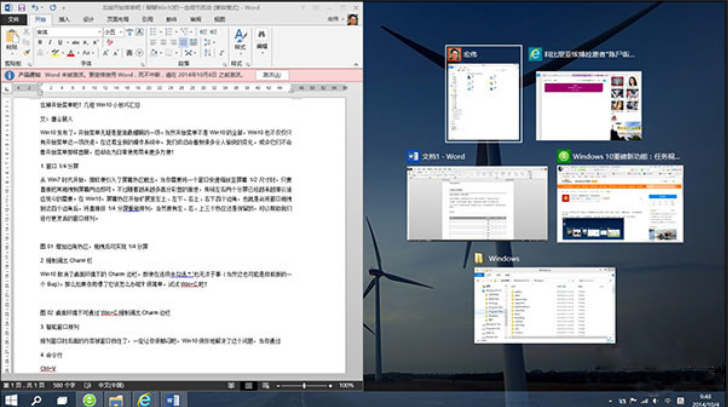
Task: Click the grow font size icon
Action: pos(106,53)
